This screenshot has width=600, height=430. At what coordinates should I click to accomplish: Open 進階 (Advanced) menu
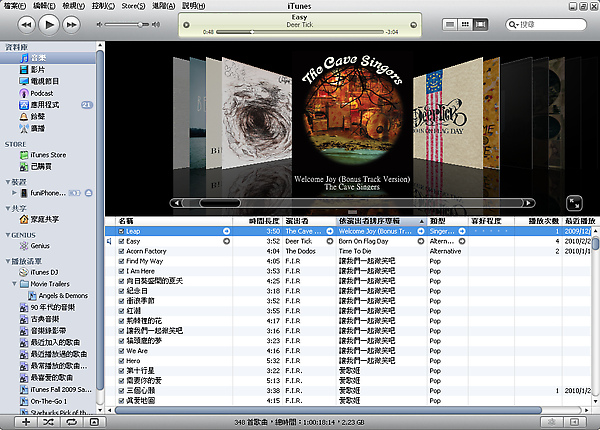163,6
